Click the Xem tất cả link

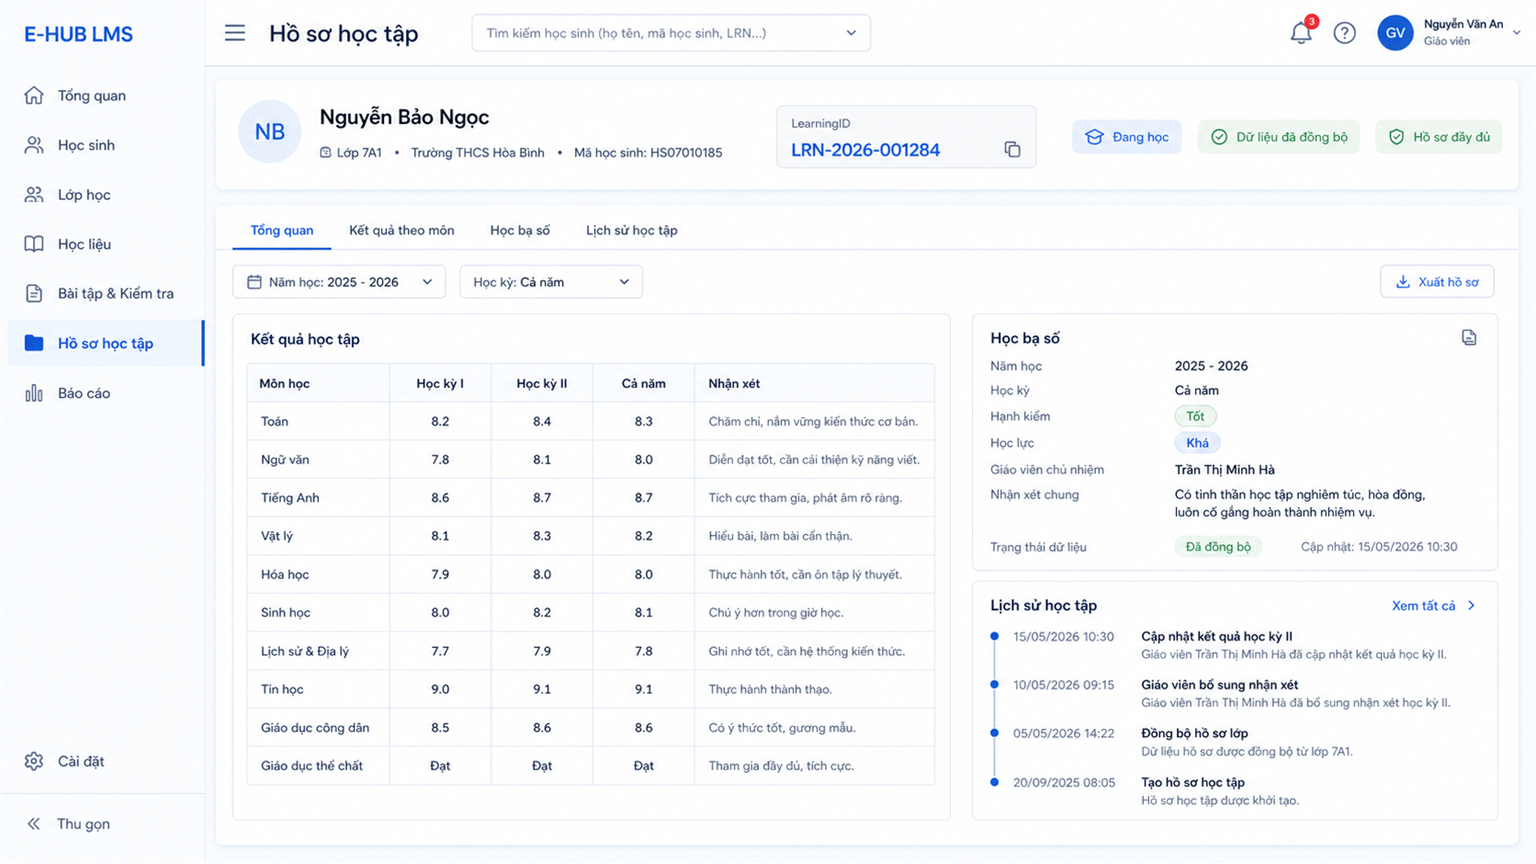(1423, 606)
